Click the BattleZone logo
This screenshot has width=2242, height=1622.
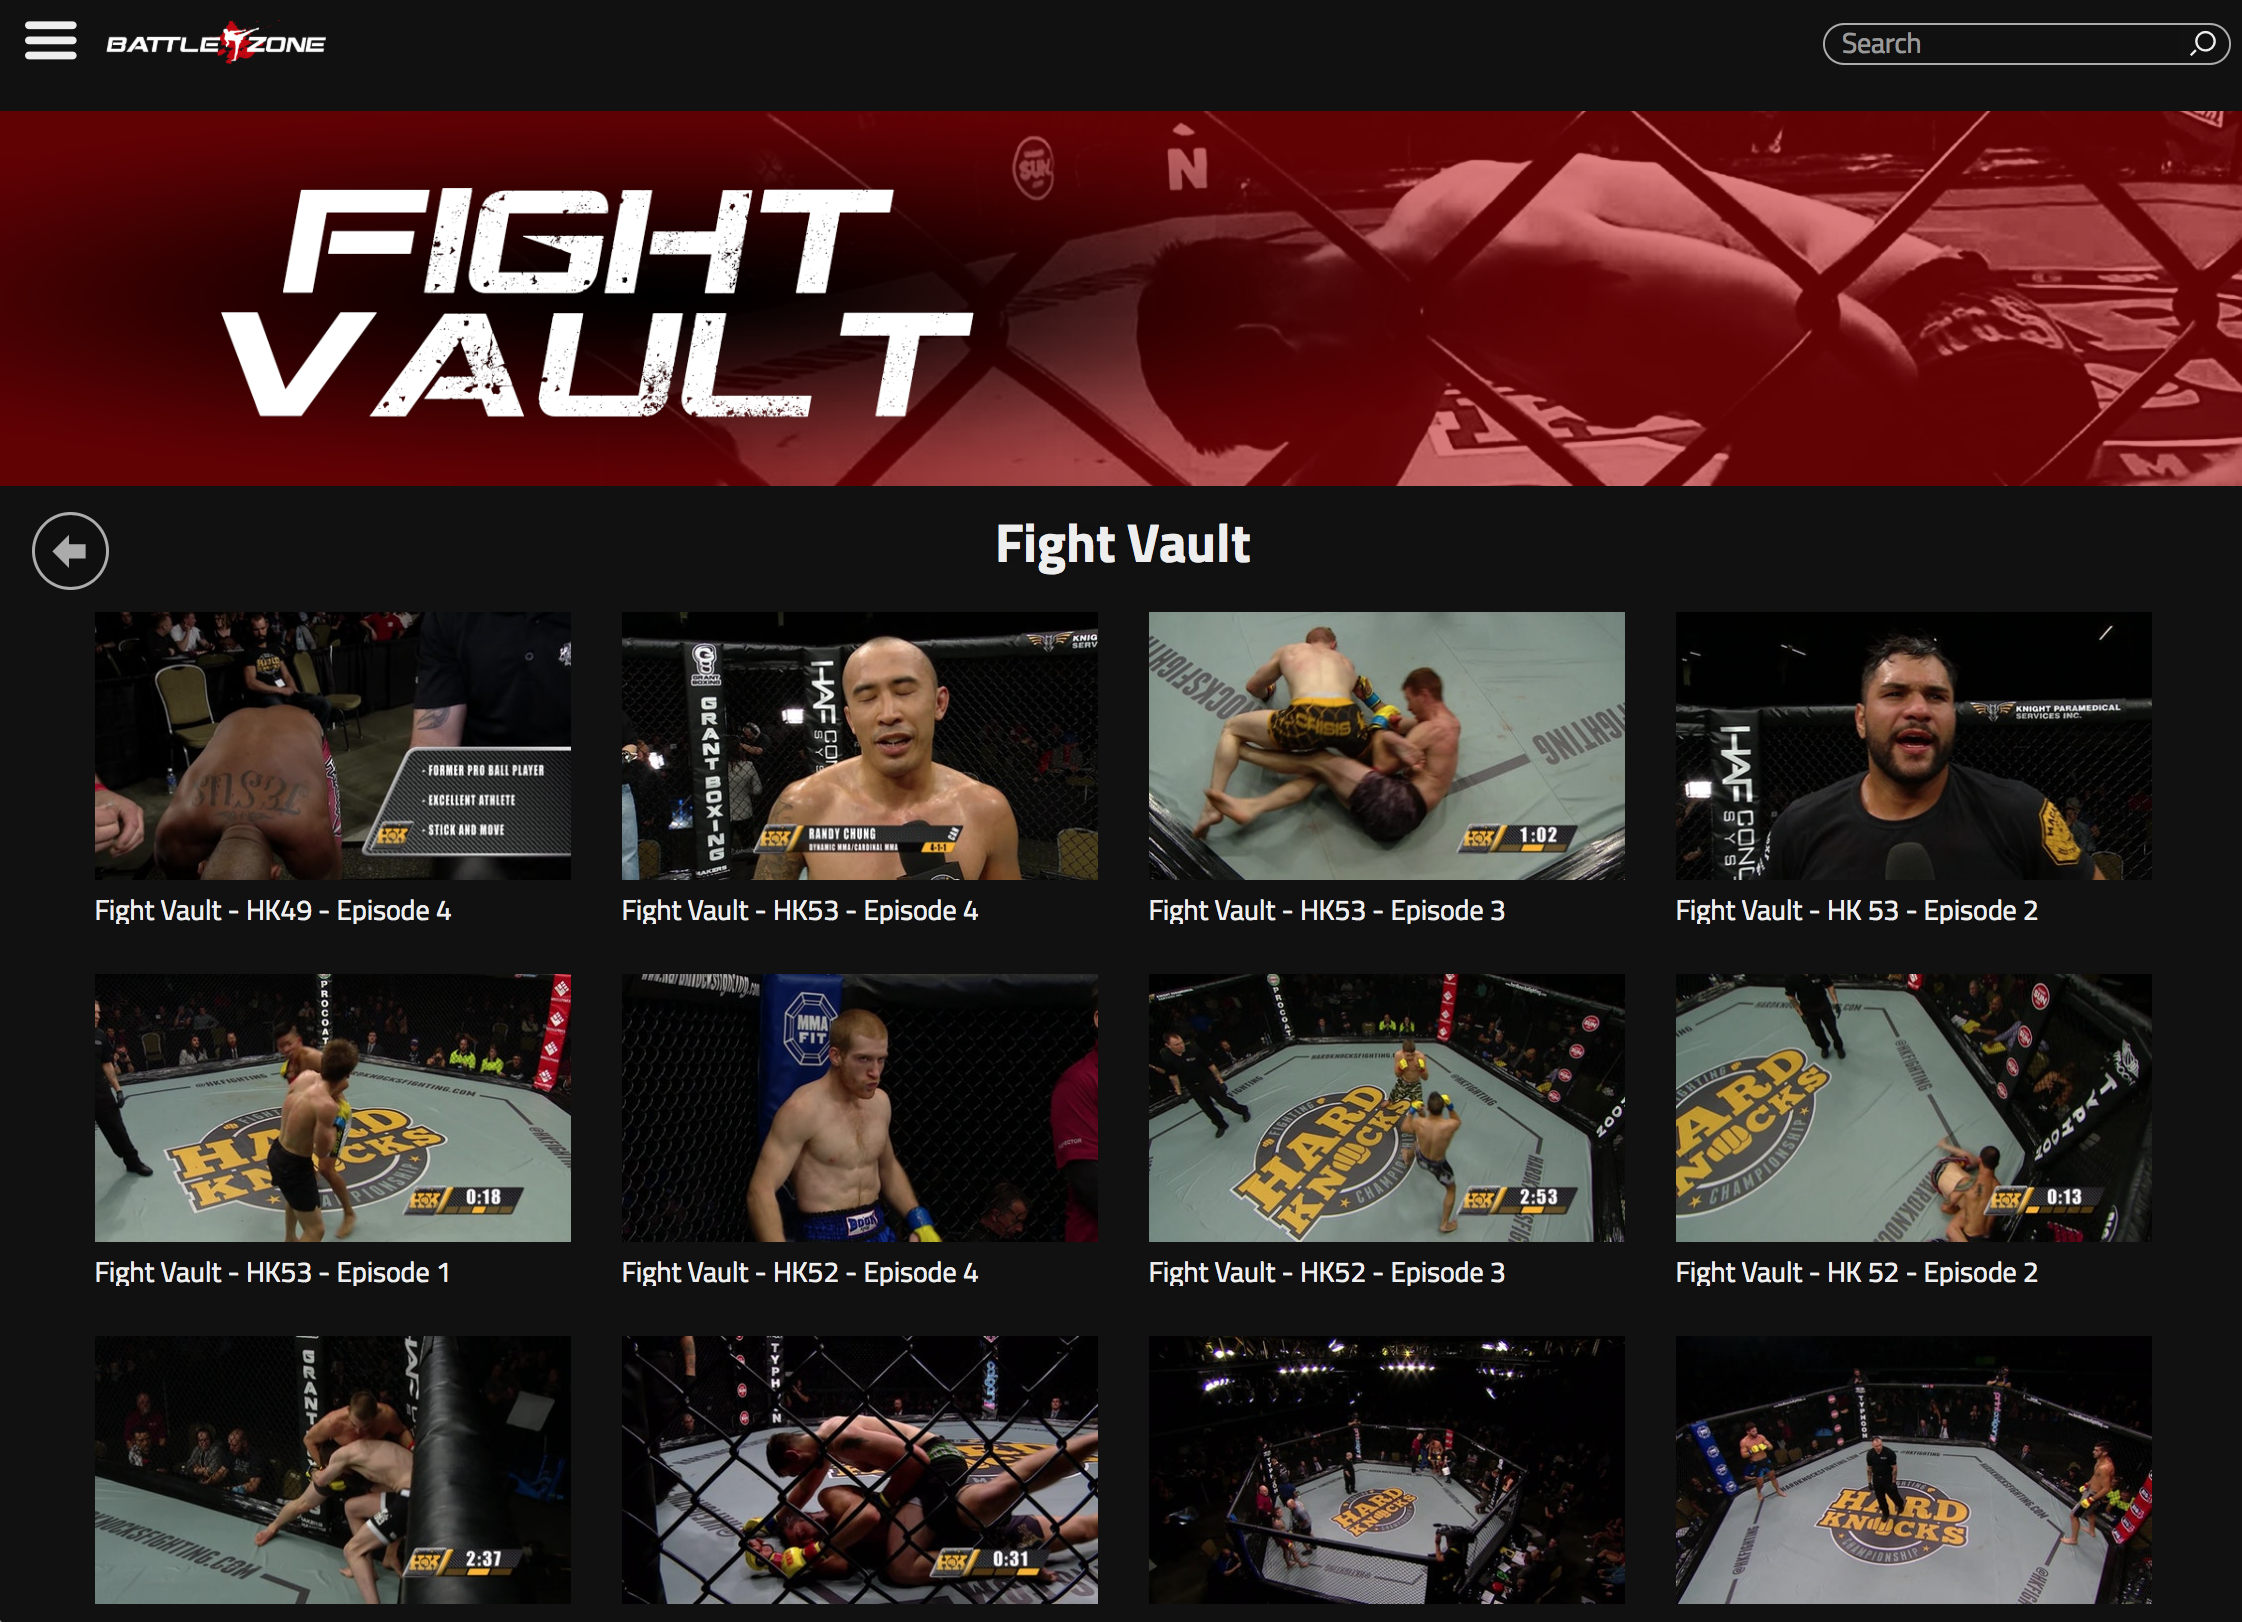pyautogui.click(x=216, y=42)
